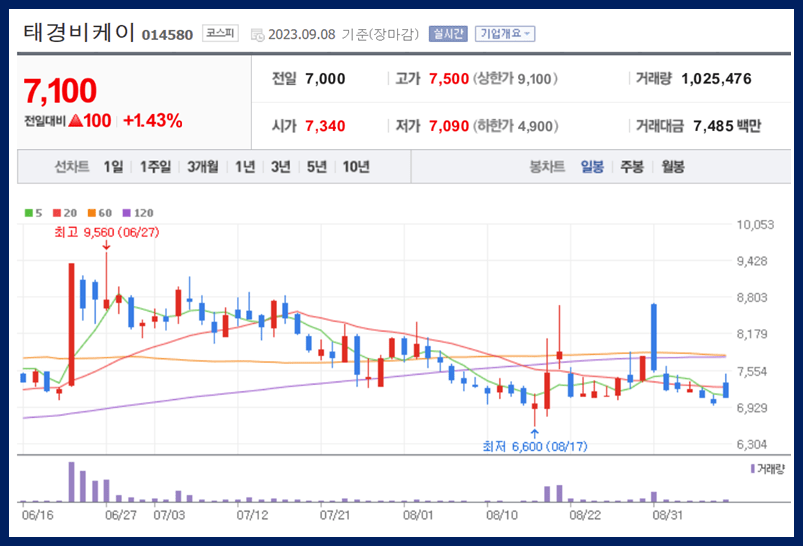This screenshot has height=546, width=803.
Task: Select the 월봉 monthly candlestick chart
Action: click(672, 166)
